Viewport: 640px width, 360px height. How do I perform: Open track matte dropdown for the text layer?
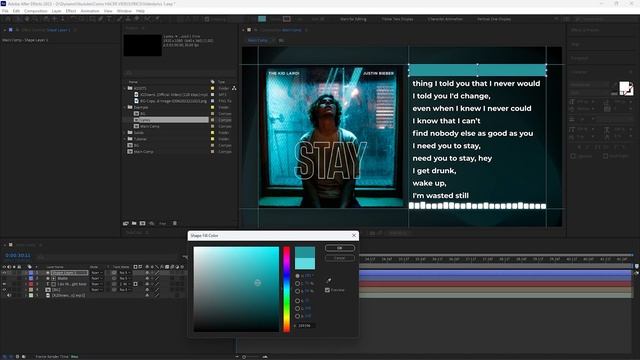(x=124, y=284)
